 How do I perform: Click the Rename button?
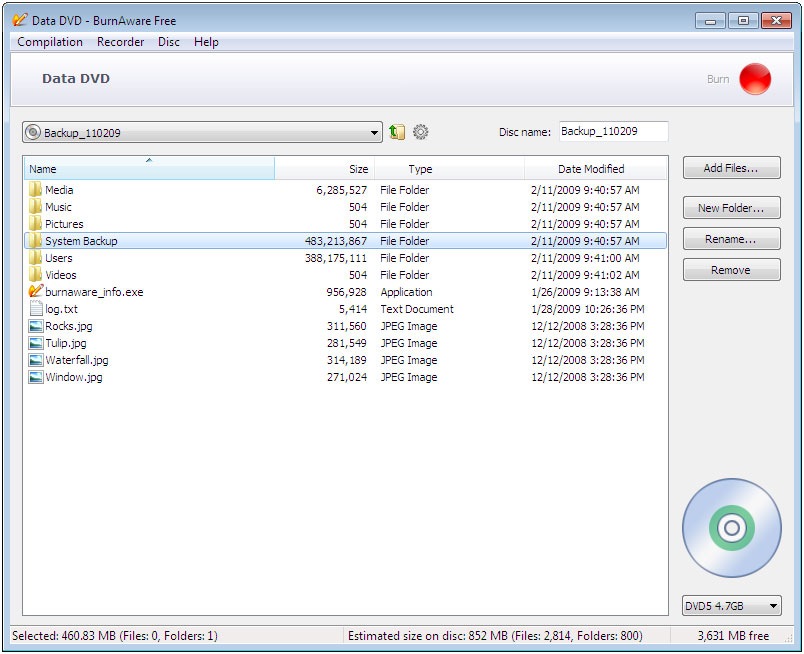tap(731, 238)
